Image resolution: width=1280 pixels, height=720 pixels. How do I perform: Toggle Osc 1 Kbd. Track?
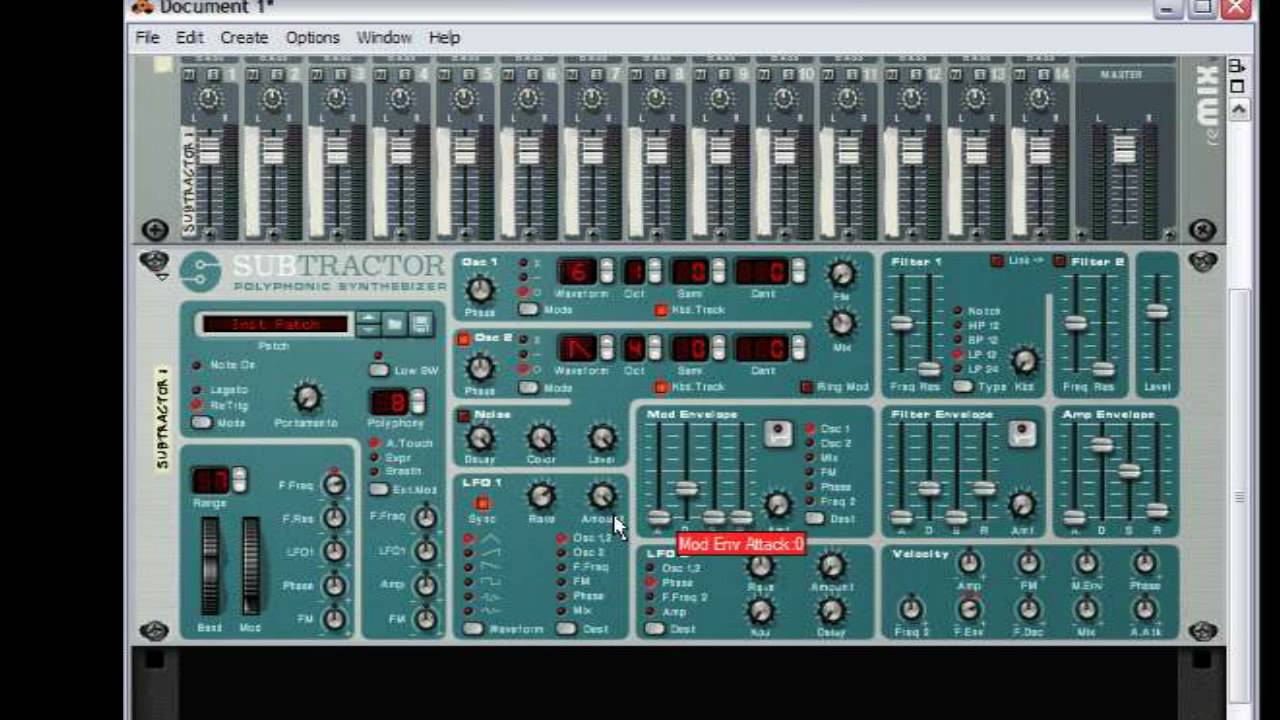pos(661,310)
